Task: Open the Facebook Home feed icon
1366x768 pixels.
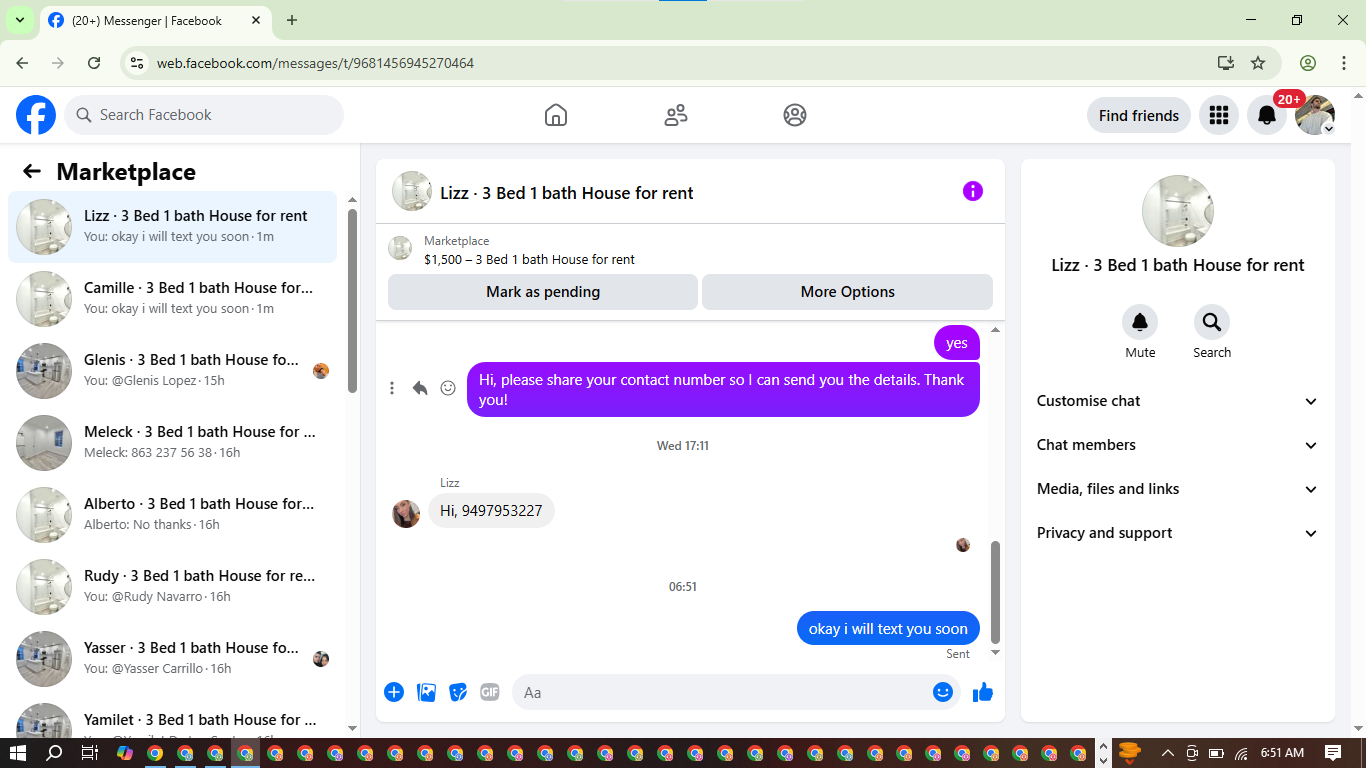Action: pos(556,115)
